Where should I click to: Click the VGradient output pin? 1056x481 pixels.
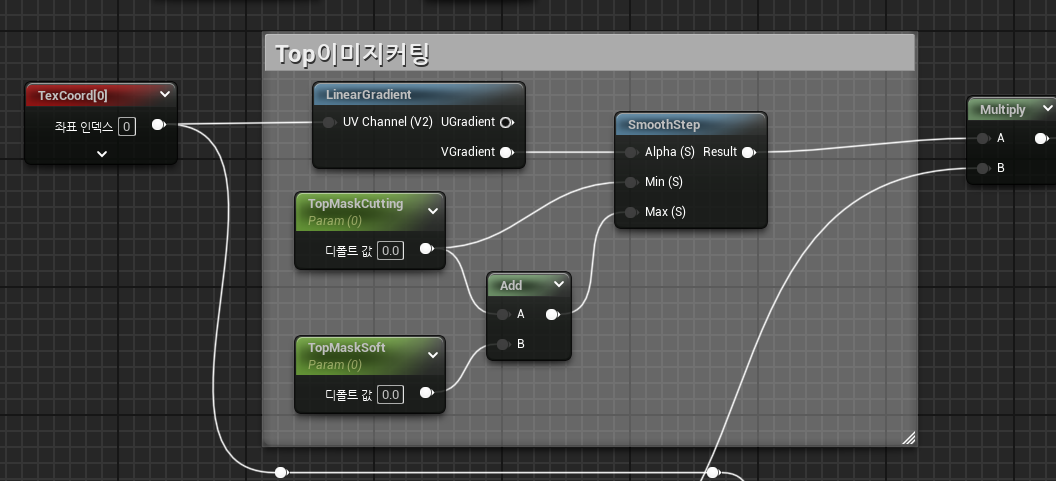point(506,152)
